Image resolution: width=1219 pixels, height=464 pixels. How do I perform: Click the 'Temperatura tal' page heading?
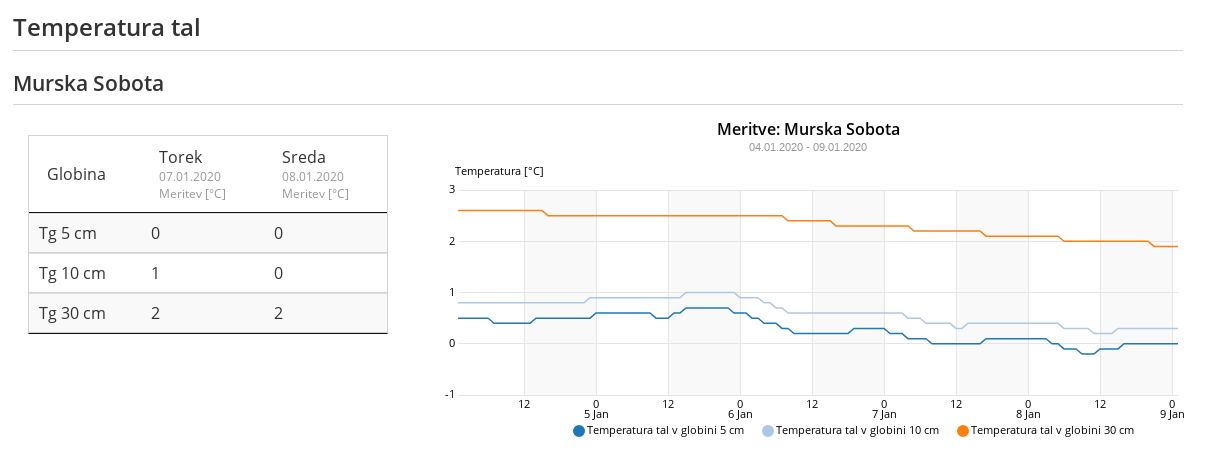[x=107, y=27]
